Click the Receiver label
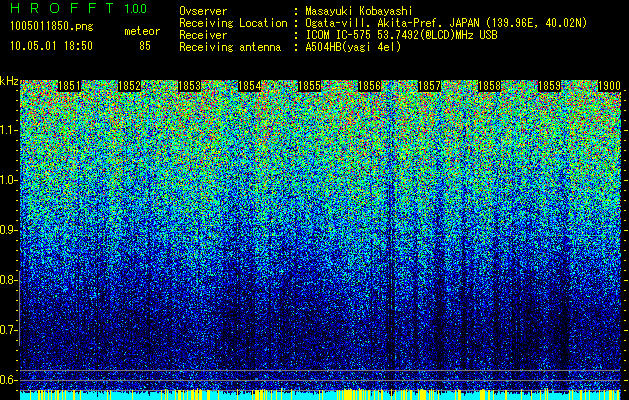 203,35
